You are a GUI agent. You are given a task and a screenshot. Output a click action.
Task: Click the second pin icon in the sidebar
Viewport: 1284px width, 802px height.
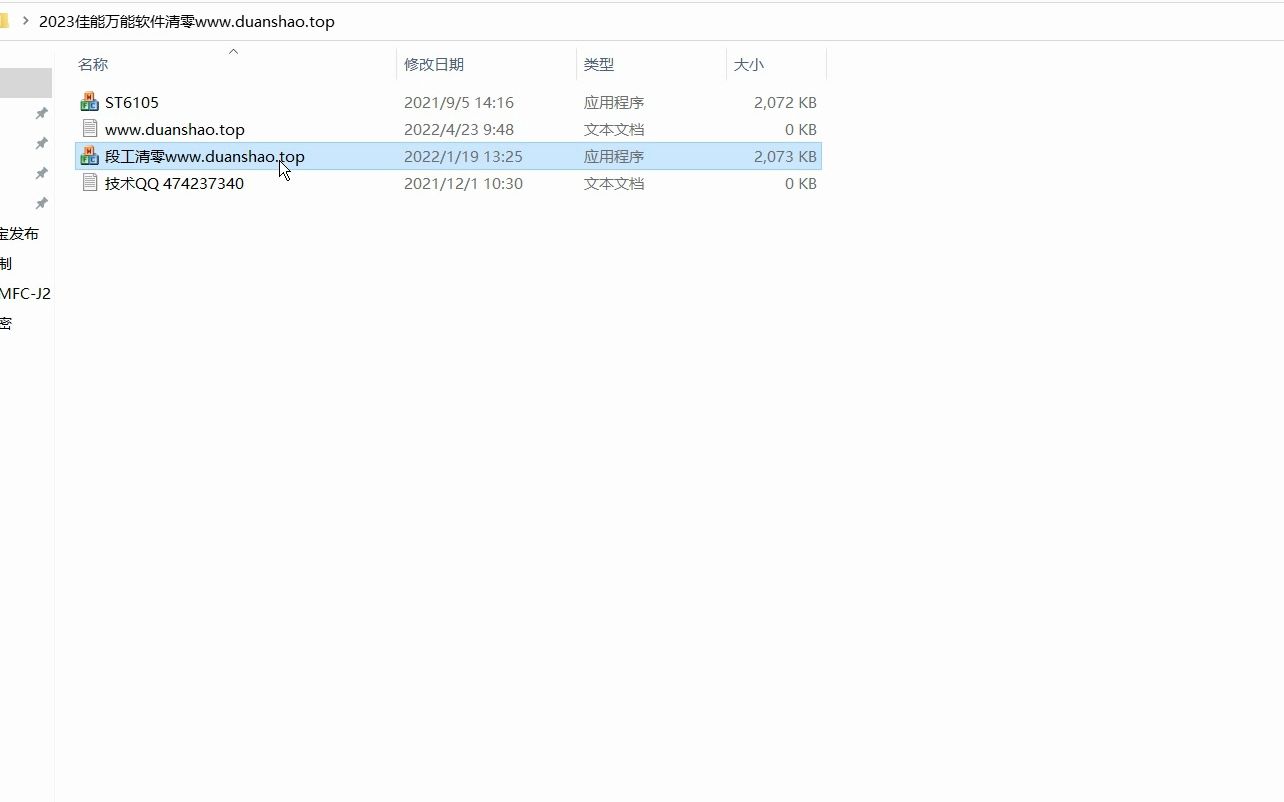(41, 143)
